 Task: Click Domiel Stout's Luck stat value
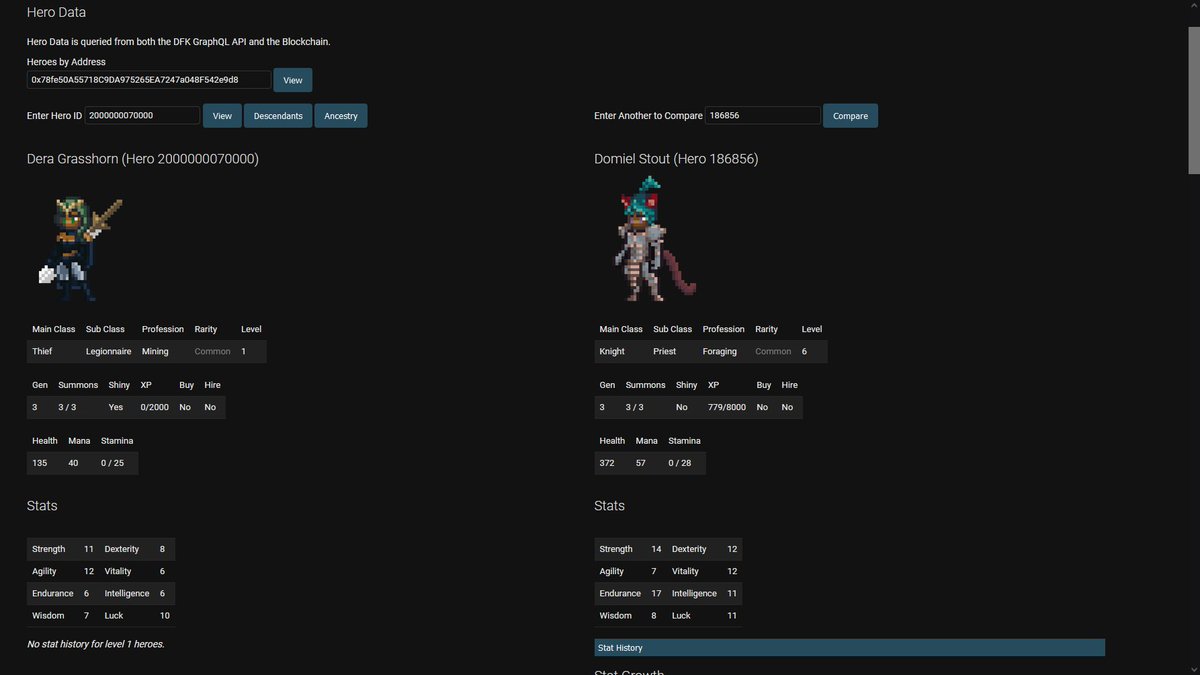(x=731, y=615)
